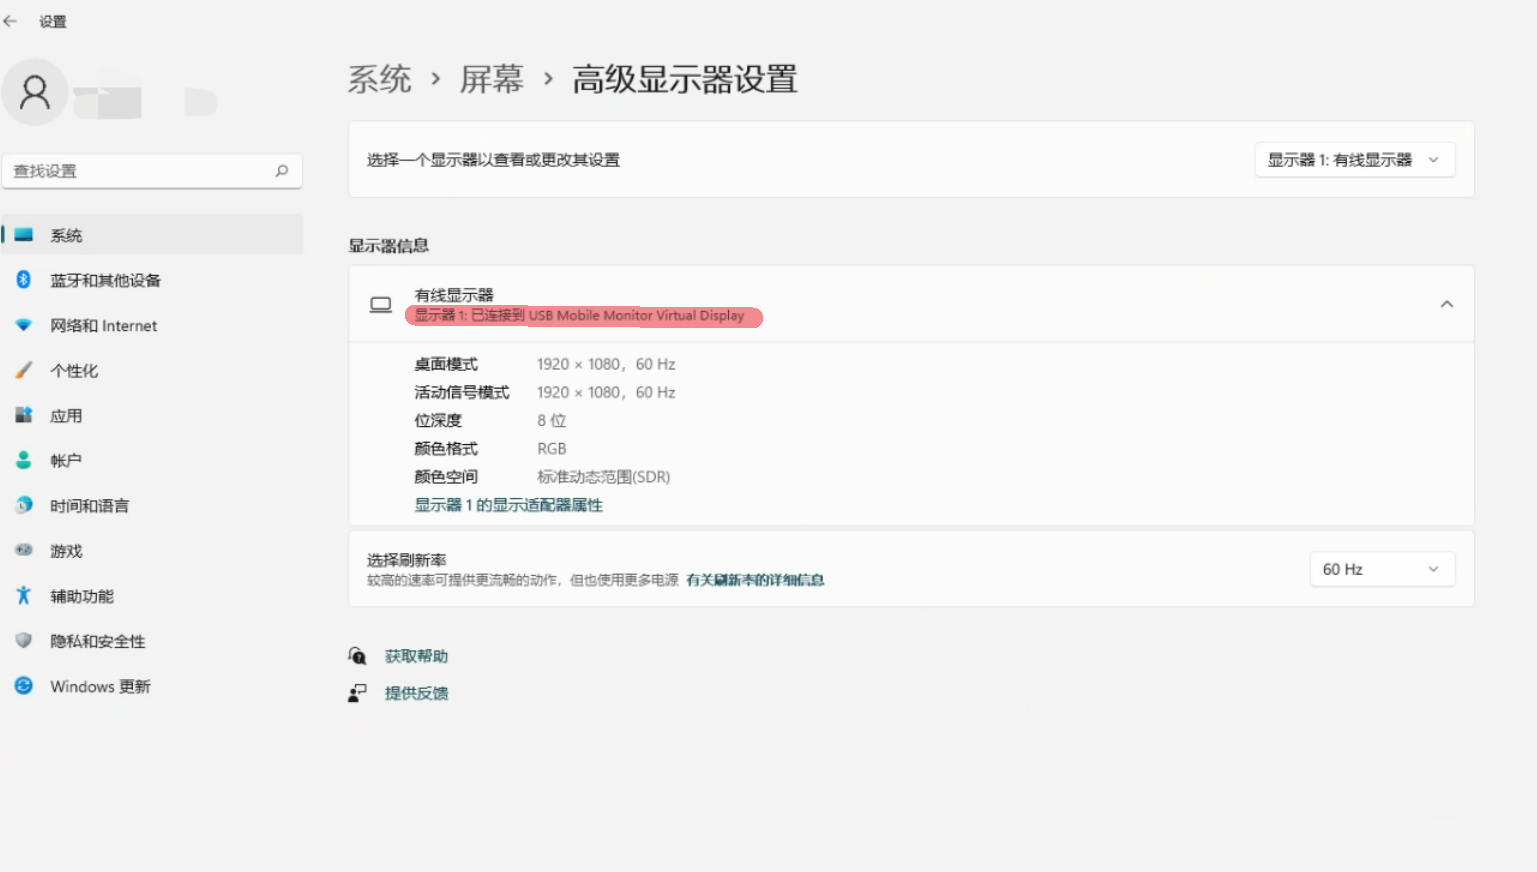Click 标准动态范围(SDR) color space value
The width and height of the screenshot is (1537, 872).
point(604,477)
